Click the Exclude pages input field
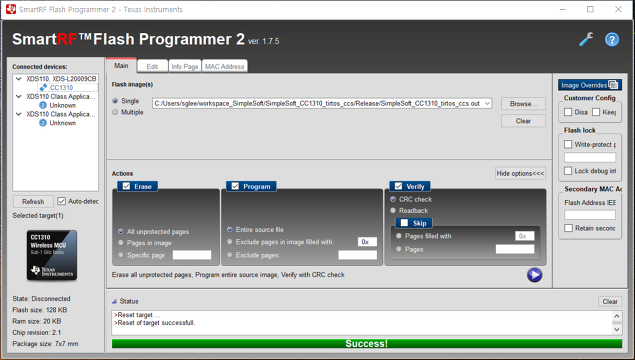This screenshot has width=635, height=360. [358, 255]
